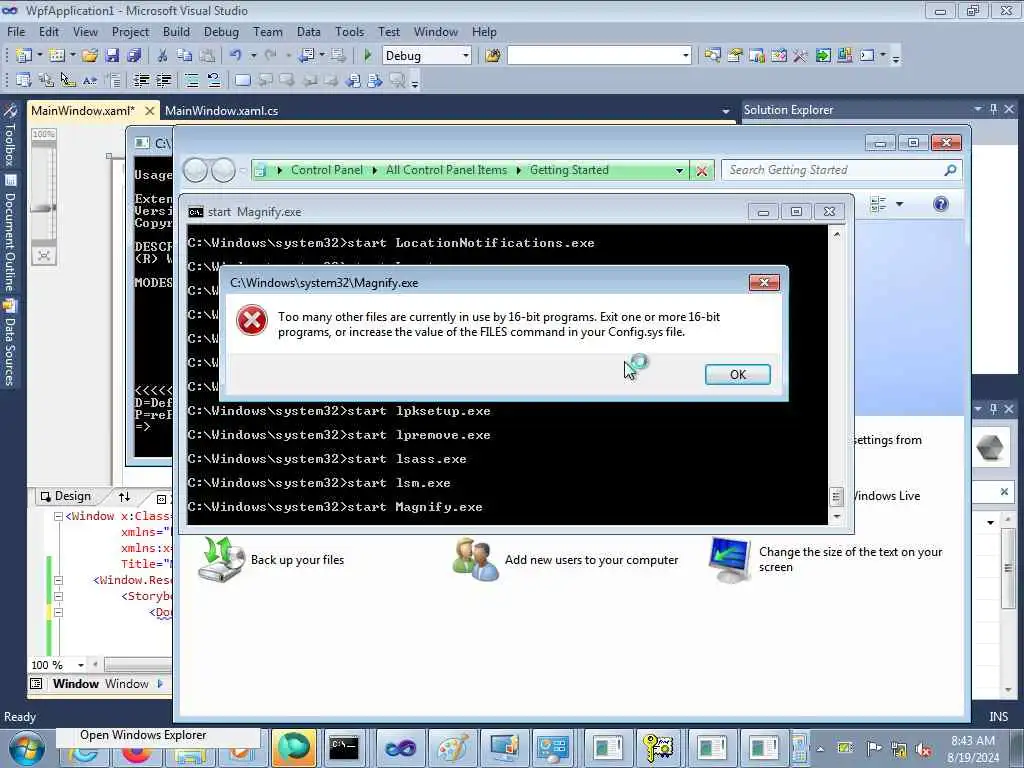Open the Tools menu
The width and height of the screenshot is (1024, 768).
click(x=349, y=31)
